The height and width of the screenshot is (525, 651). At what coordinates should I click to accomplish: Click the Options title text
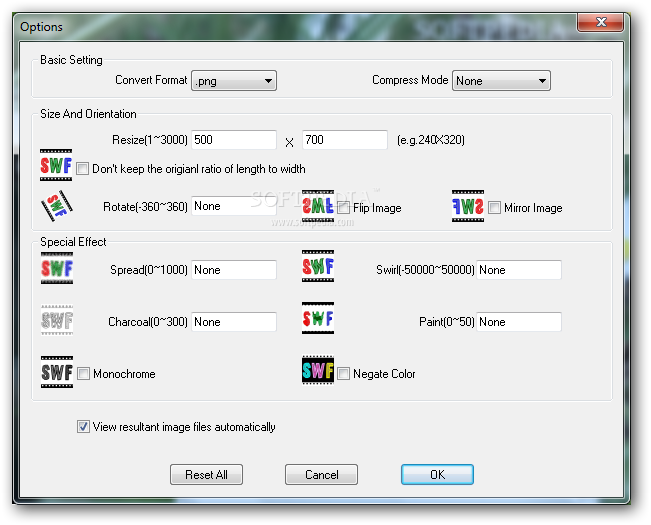(x=41, y=27)
